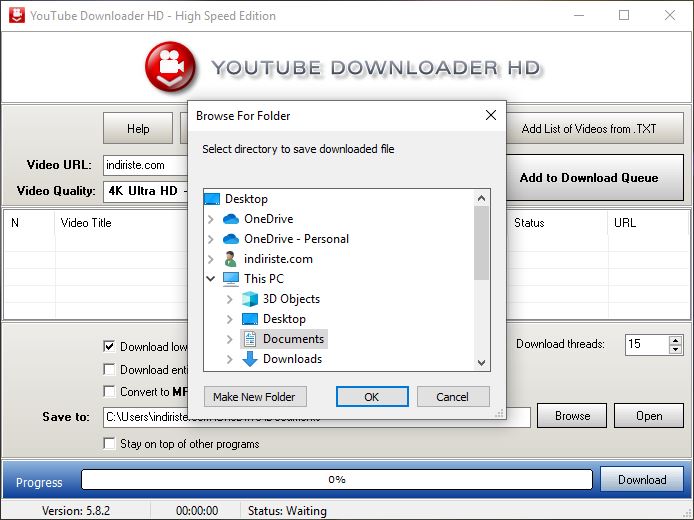
Task: Click the Video URL input field
Action: pyautogui.click(x=146, y=166)
